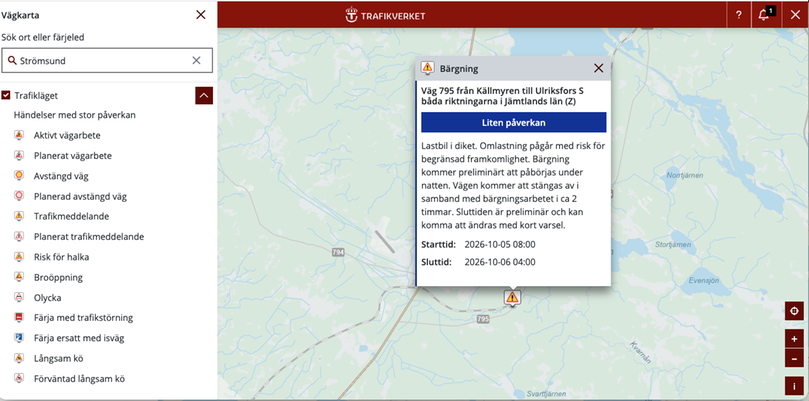Click the Färja med trafikstörning label
Image resolution: width=809 pixels, height=401 pixels.
click(84, 317)
